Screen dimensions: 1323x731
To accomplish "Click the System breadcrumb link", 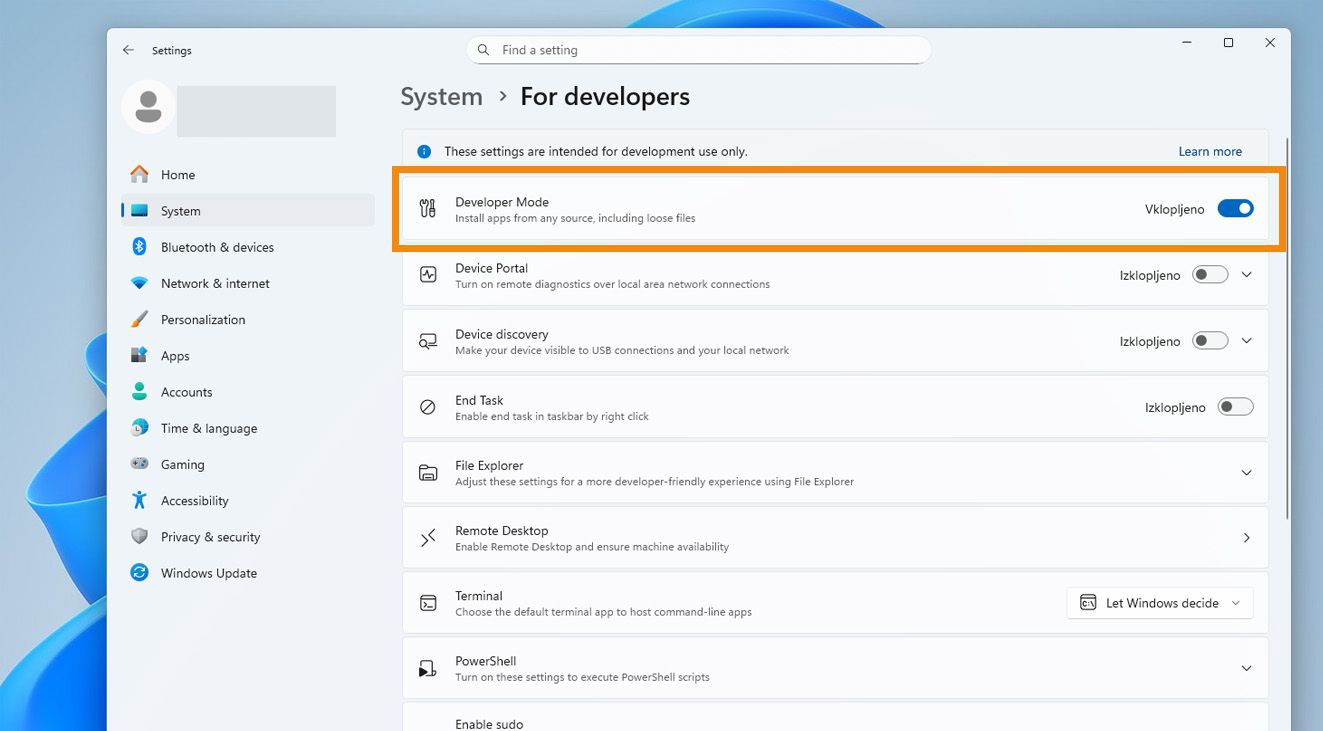I will click(x=441, y=97).
